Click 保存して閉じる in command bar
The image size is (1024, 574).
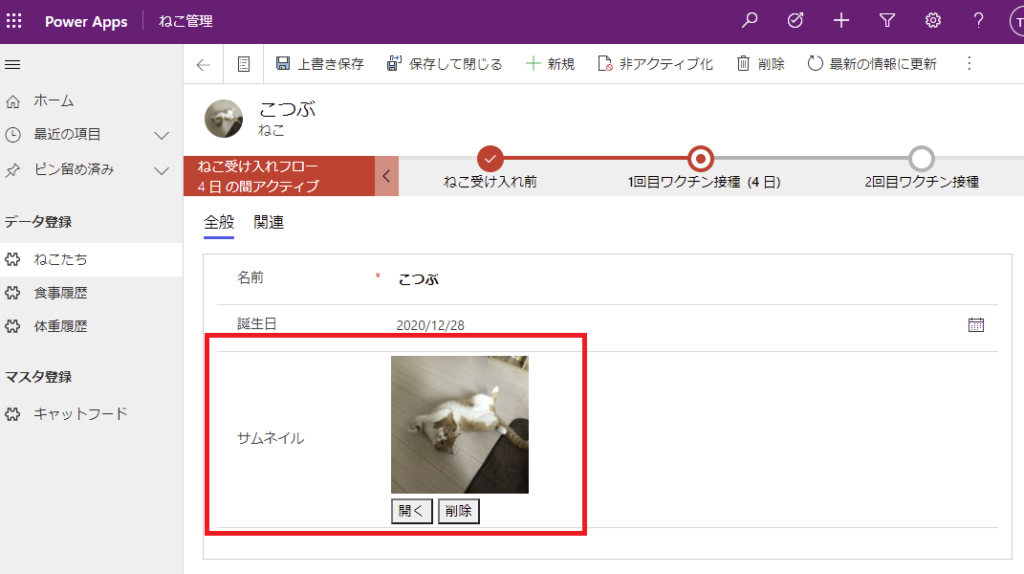(x=444, y=64)
